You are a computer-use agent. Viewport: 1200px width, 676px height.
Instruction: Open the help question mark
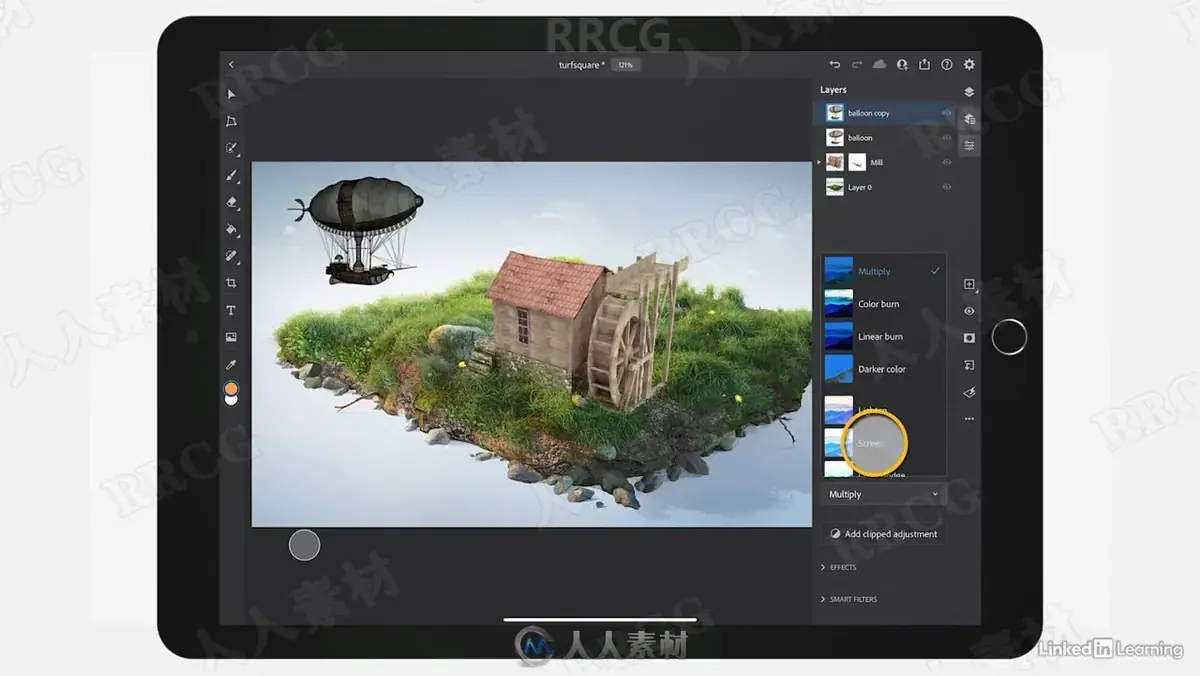pyautogui.click(x=947, y=65)
